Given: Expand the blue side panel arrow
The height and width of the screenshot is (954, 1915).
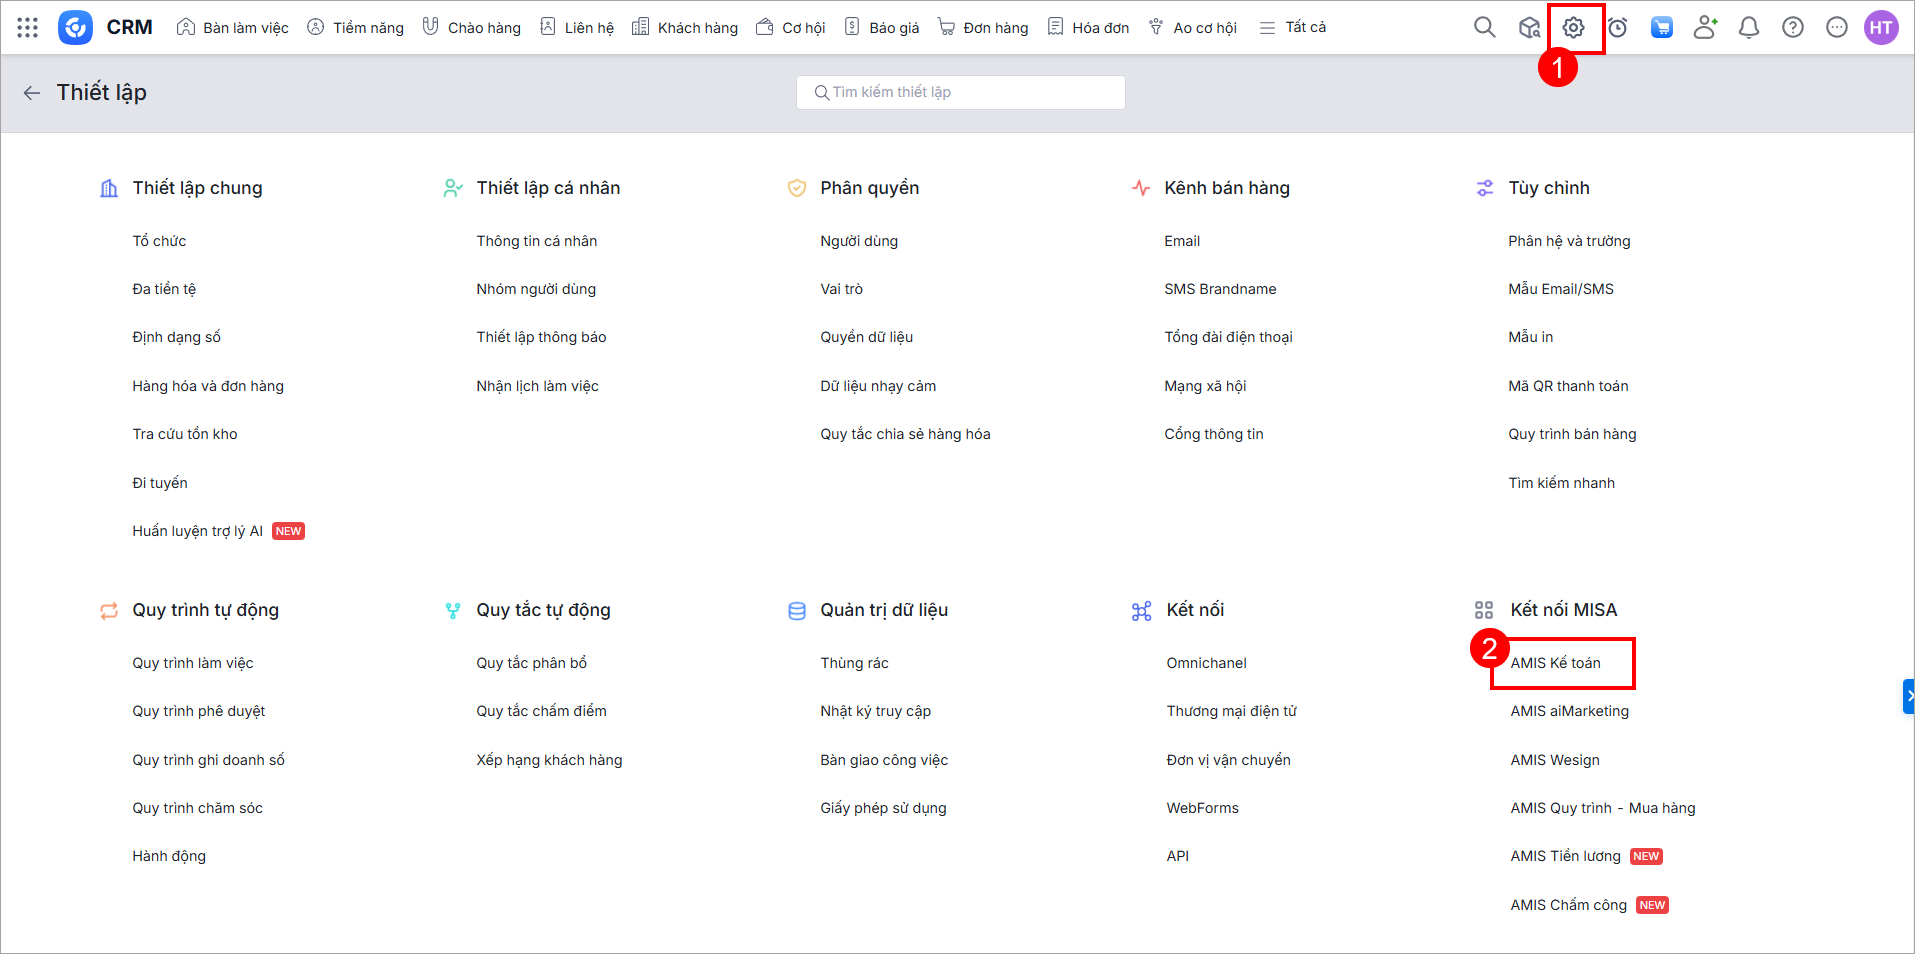Looking at the screenshot, I should tap(1908, 696).
